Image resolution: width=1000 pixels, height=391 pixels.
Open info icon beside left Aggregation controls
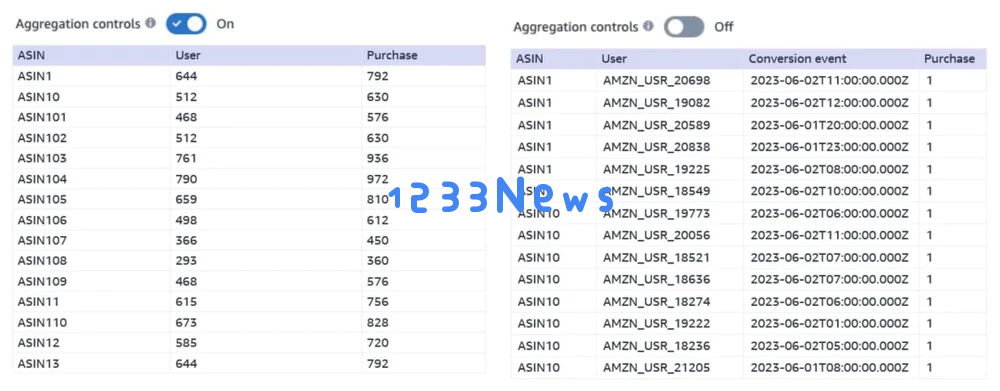point(151,24)
